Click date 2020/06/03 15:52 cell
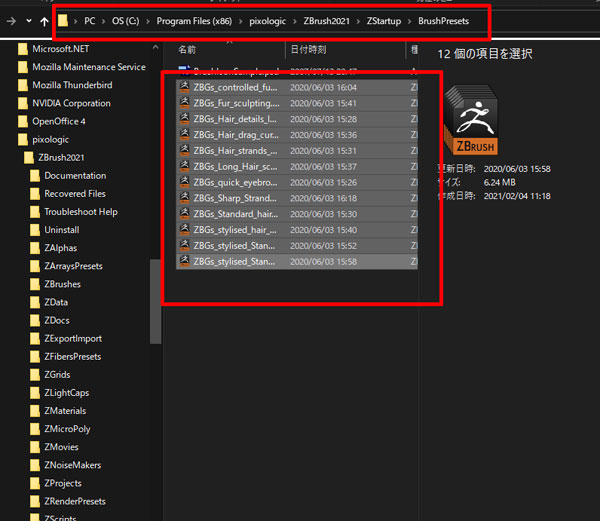600x521 pixels. [323, 246]
